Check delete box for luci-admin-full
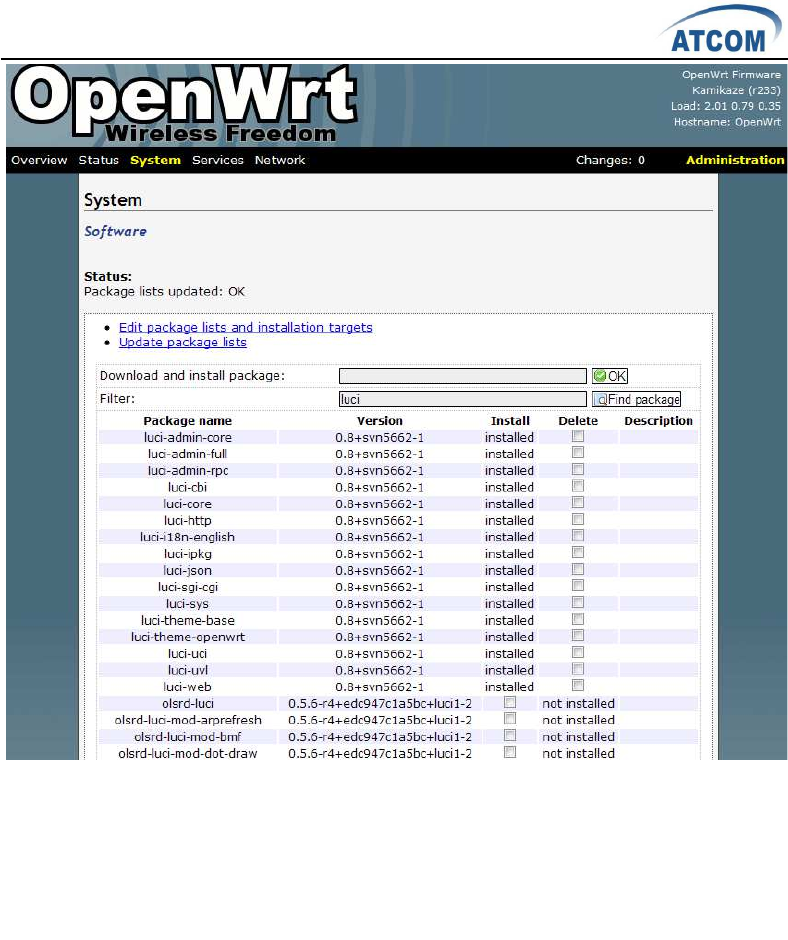Image resolution: width=788 pixels, height=940 pixels. click(578, 453)
